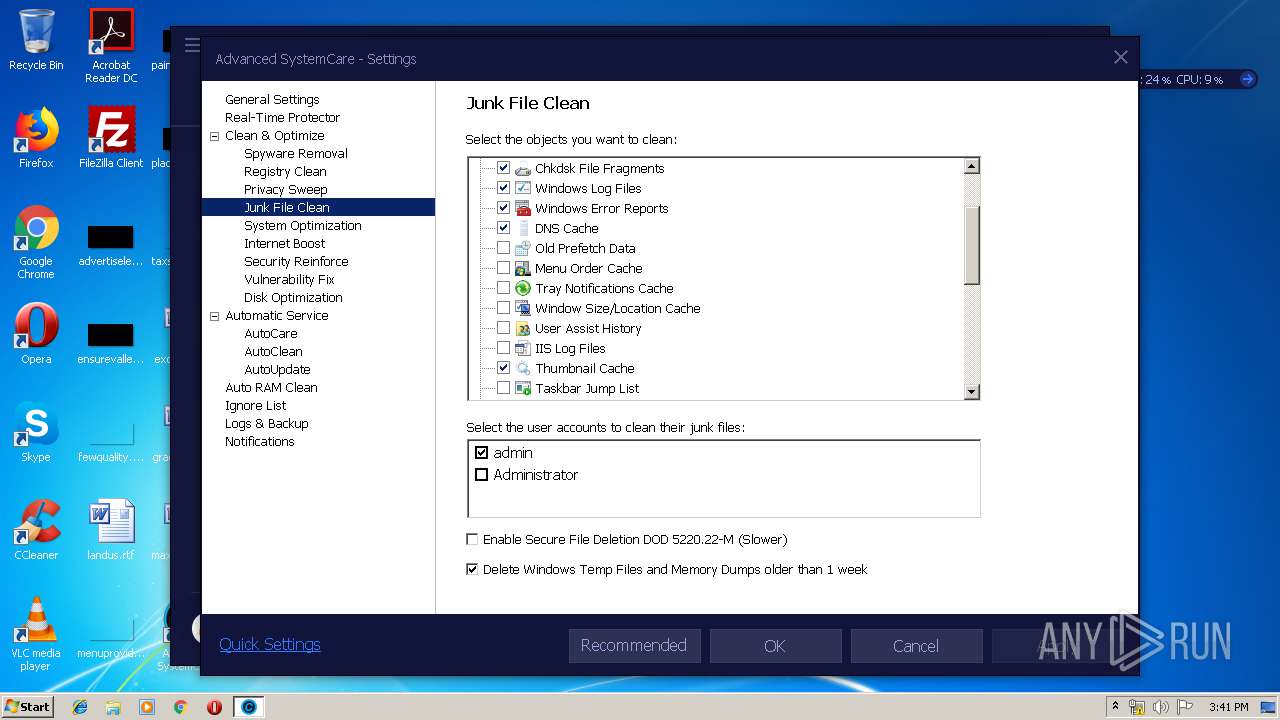Image resolution: width=1280 pixels, height=720 pixels.
Task: Open Internet Boost settings
Action: click(x=285, y=244)
